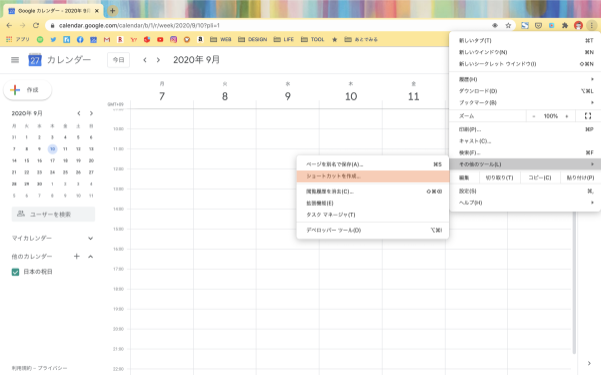The width and height of the screenshot is (601, 375).
Task: Click 貼り付け in the edit row
Action: coord(580,178)
